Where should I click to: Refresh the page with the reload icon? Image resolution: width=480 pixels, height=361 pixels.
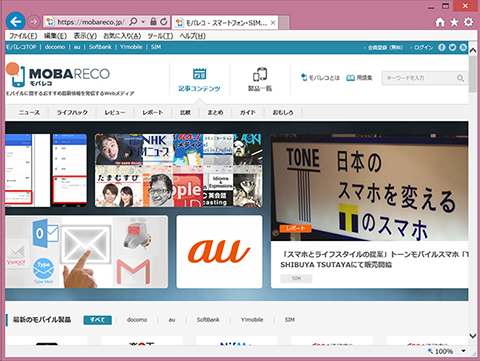pyautogui.click(x=164, y=22)
